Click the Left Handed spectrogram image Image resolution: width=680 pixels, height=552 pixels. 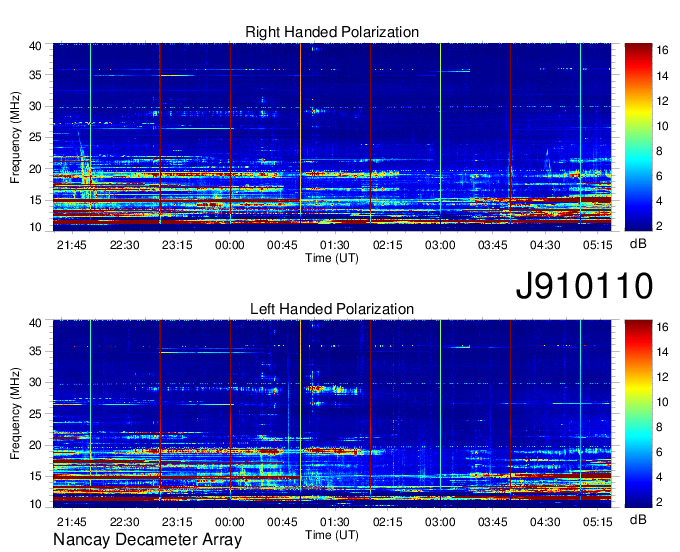click(x=332, y=414)
